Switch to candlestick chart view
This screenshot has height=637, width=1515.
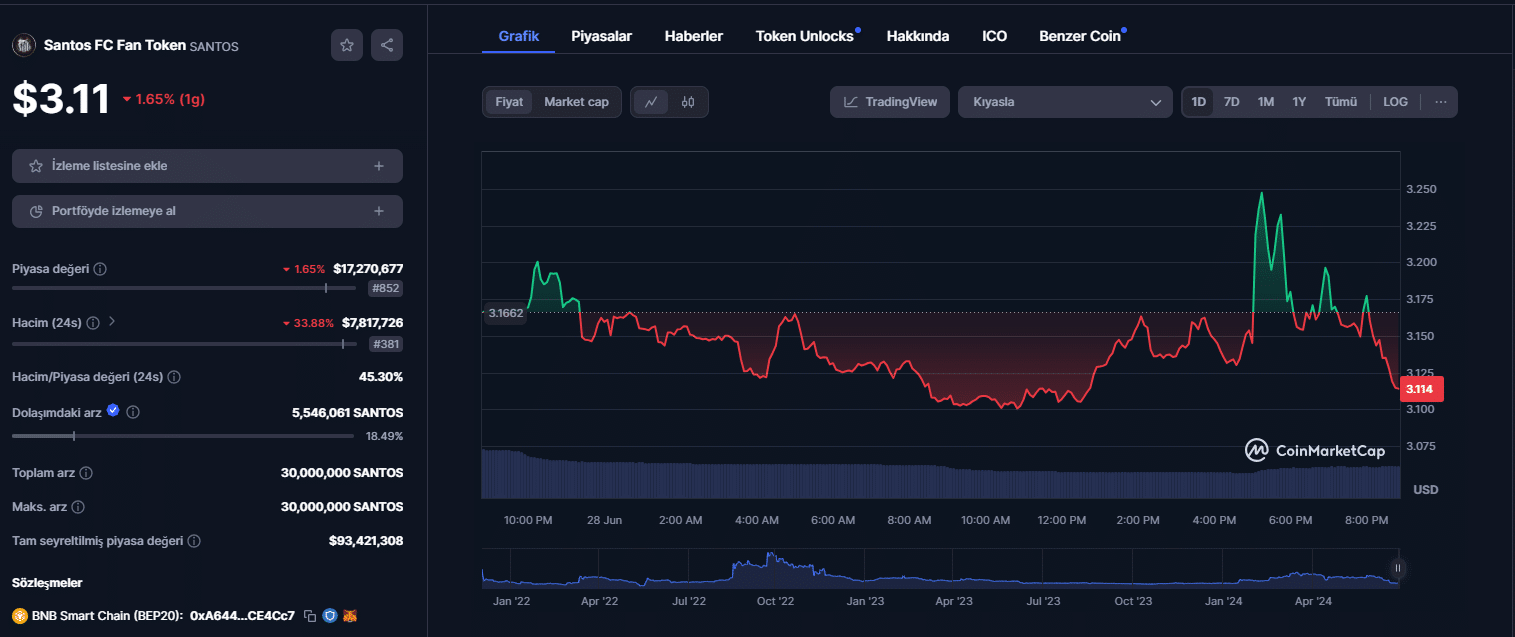click(688, 102)
